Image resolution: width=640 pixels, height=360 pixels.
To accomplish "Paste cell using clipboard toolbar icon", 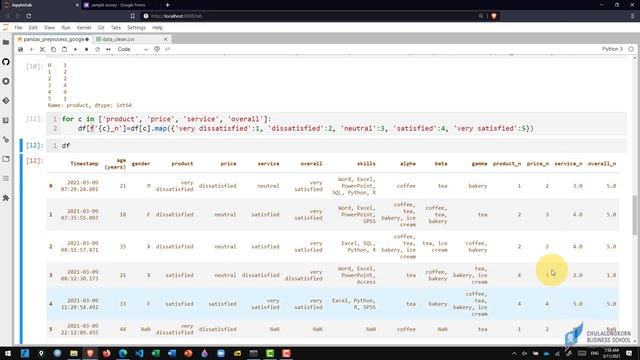I will 64,49.
